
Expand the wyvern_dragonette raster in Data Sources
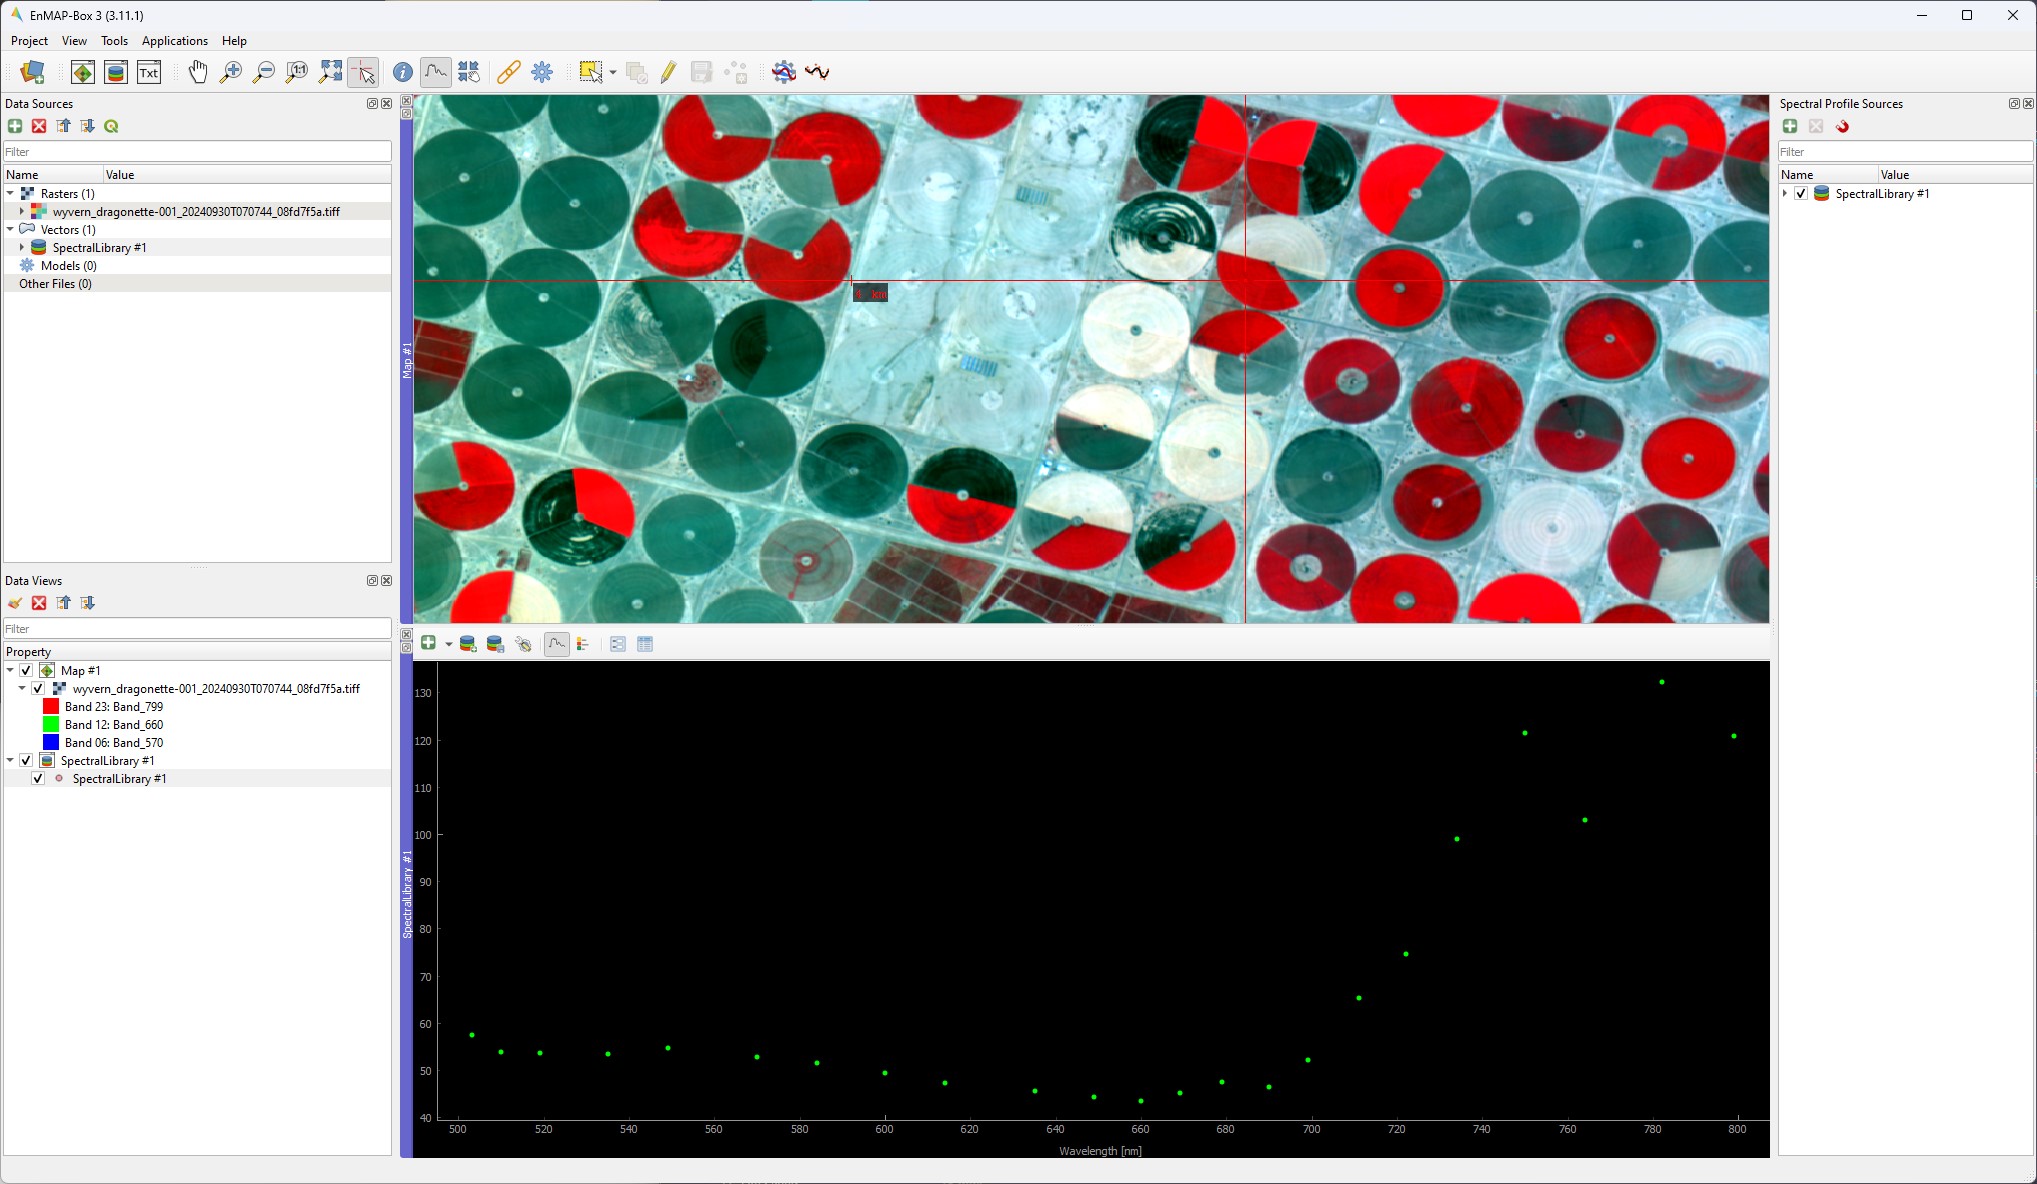click(x=22, y=212)
